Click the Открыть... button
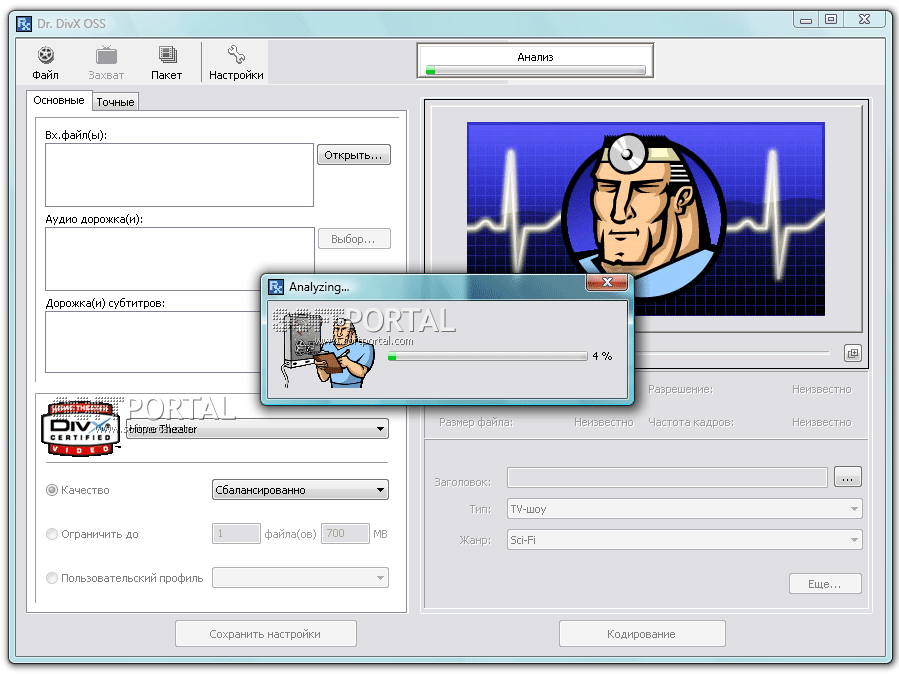Image resolution: width=899 pixels, height=674 pixels. 354,155
